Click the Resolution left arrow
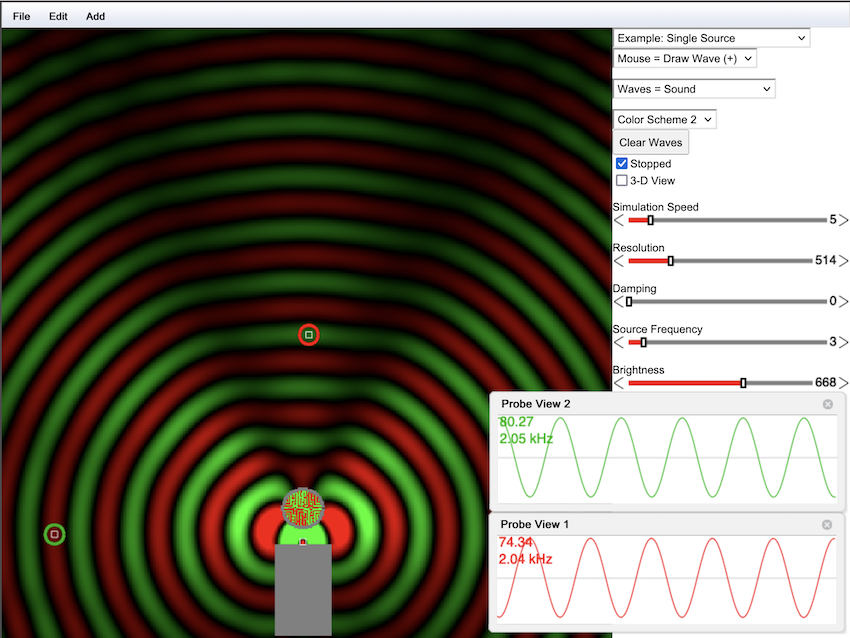Screen dimensions: 850x638 pyautogui.click(x=618, y=261)
